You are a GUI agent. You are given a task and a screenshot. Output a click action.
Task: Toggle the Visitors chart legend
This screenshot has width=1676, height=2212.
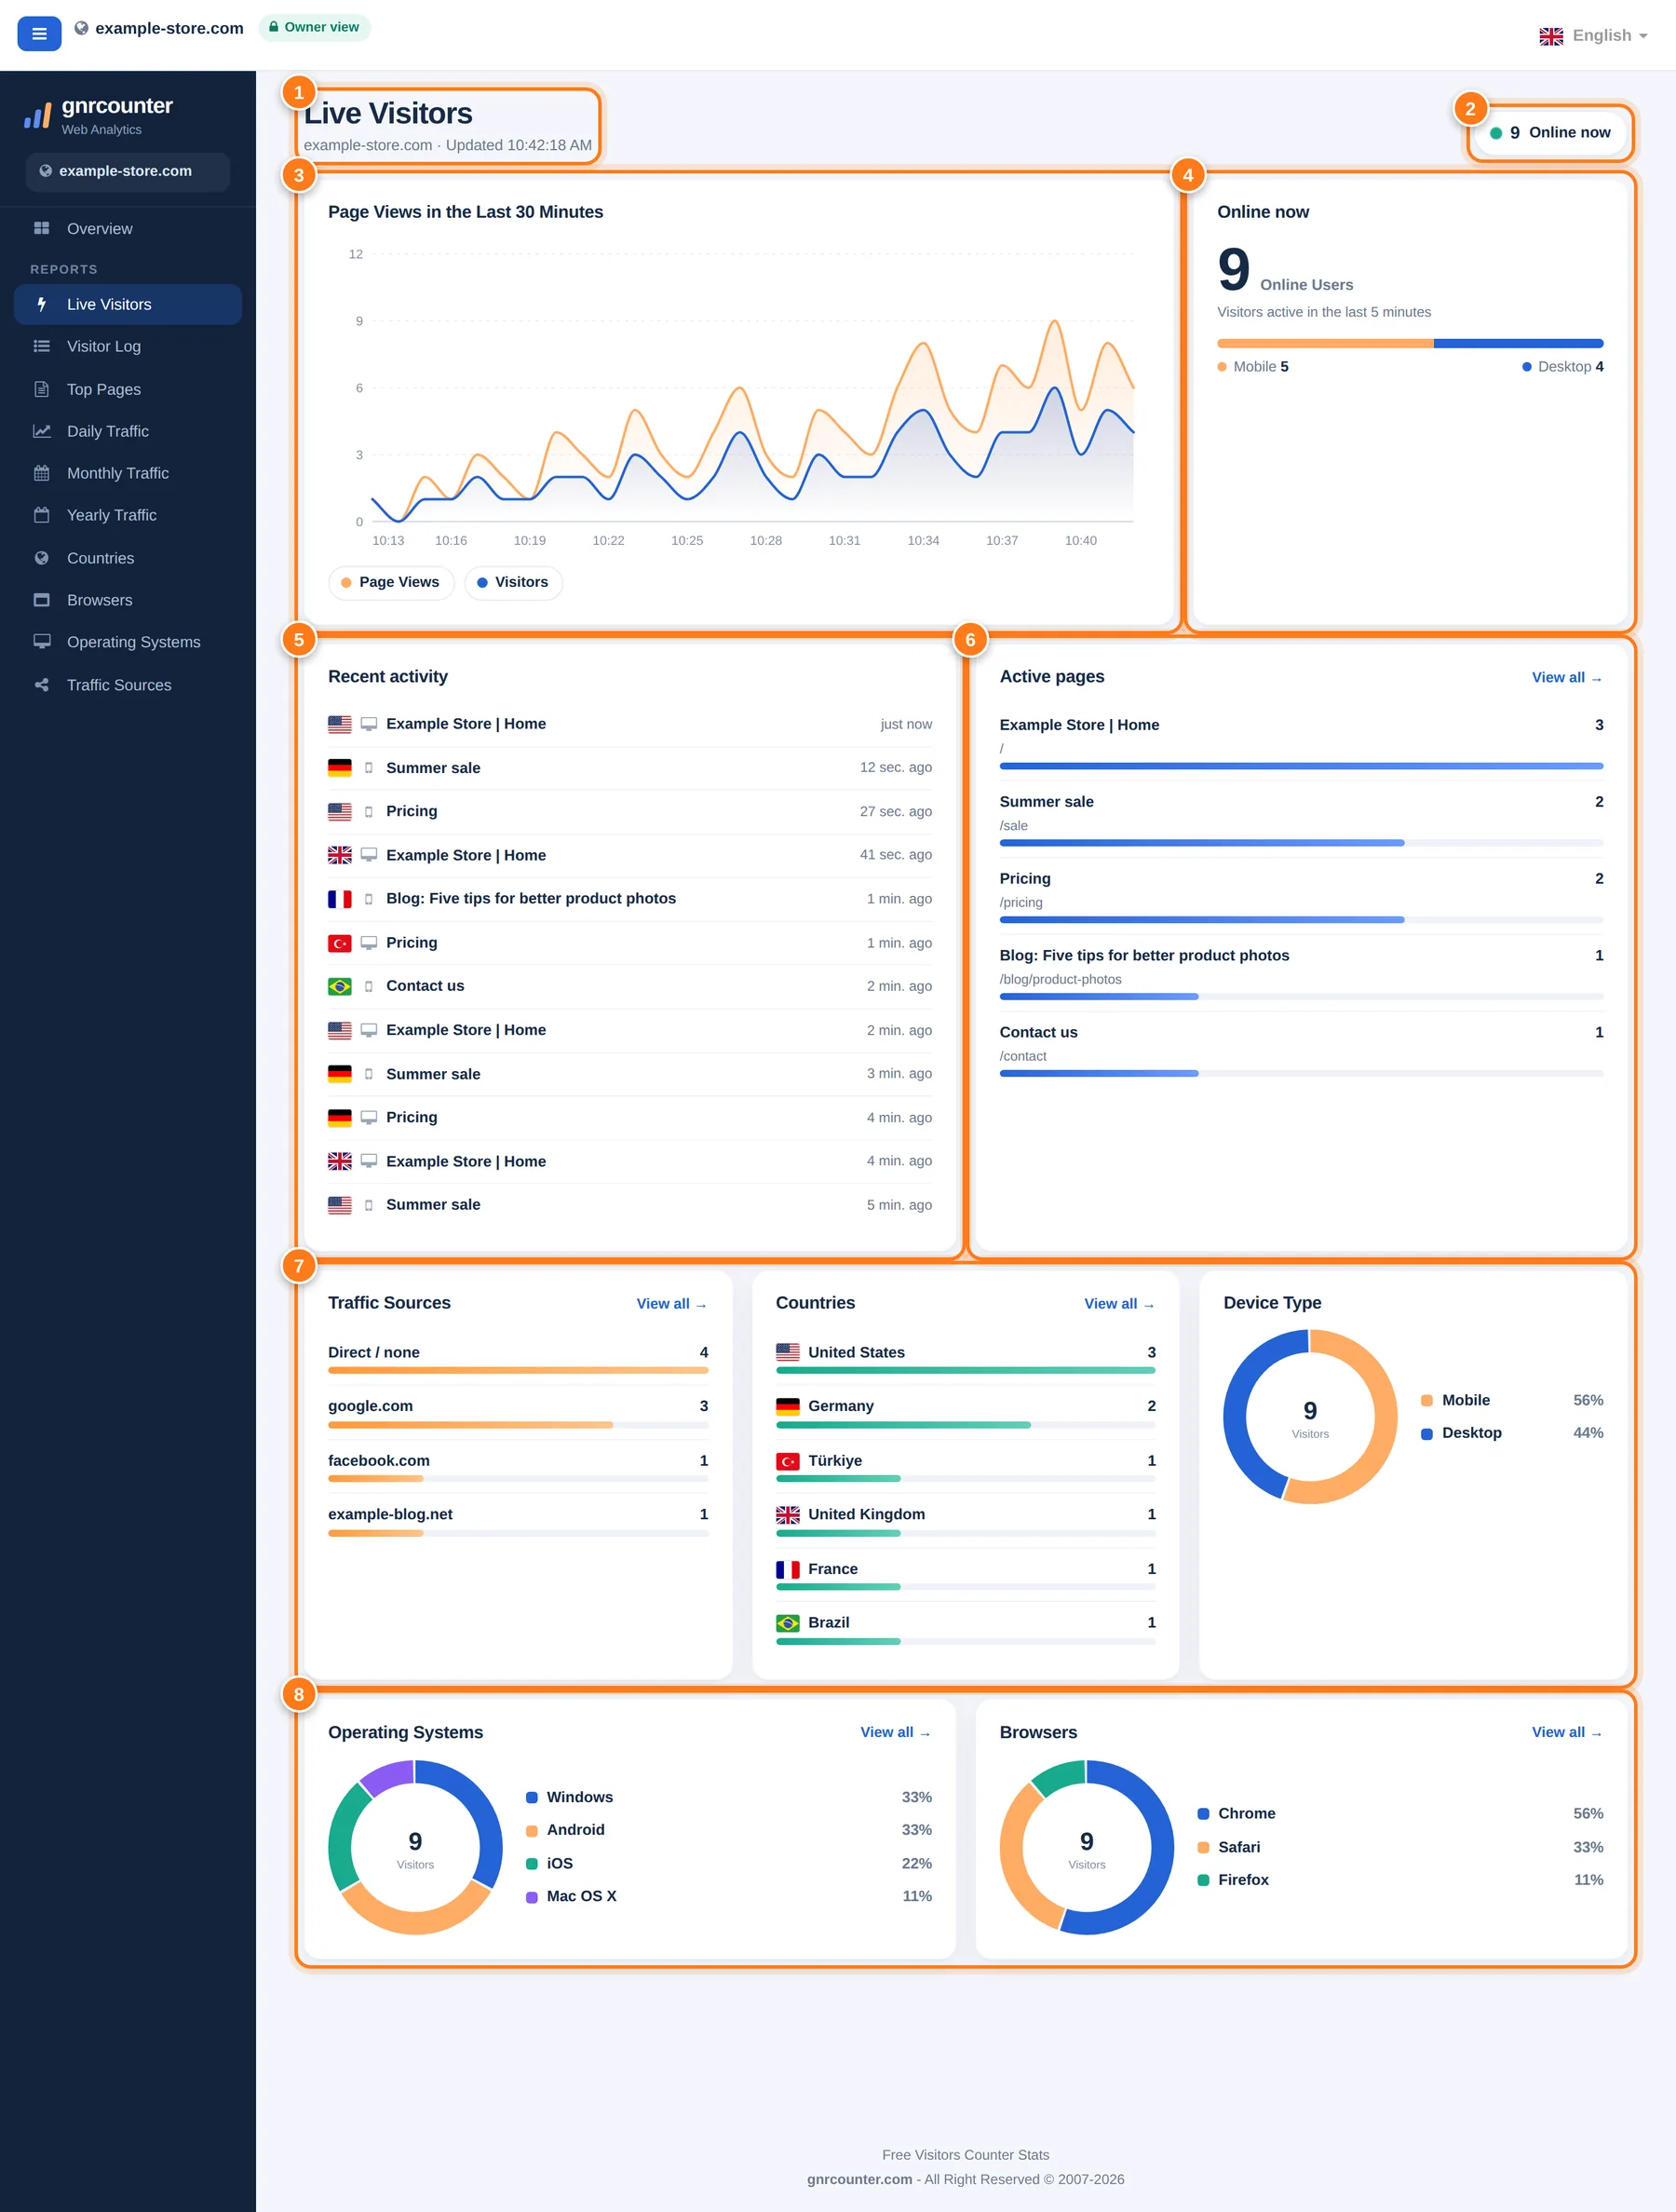click(513, 582)
